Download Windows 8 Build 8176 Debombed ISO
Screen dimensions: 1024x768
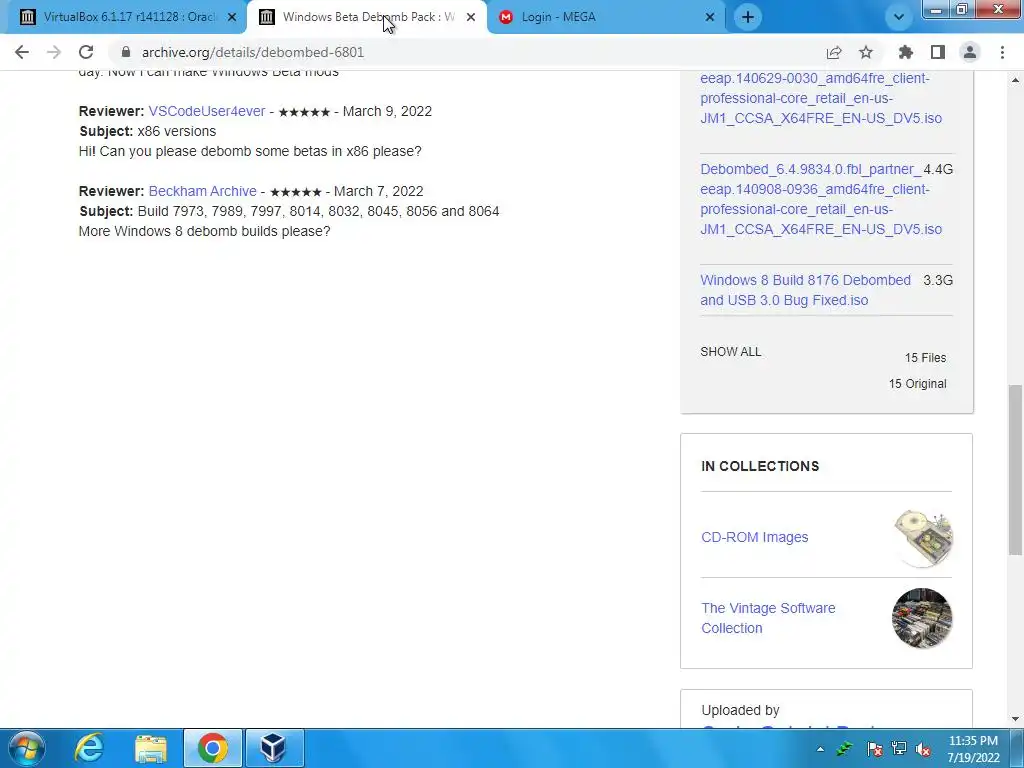click(x=805, y=290)
